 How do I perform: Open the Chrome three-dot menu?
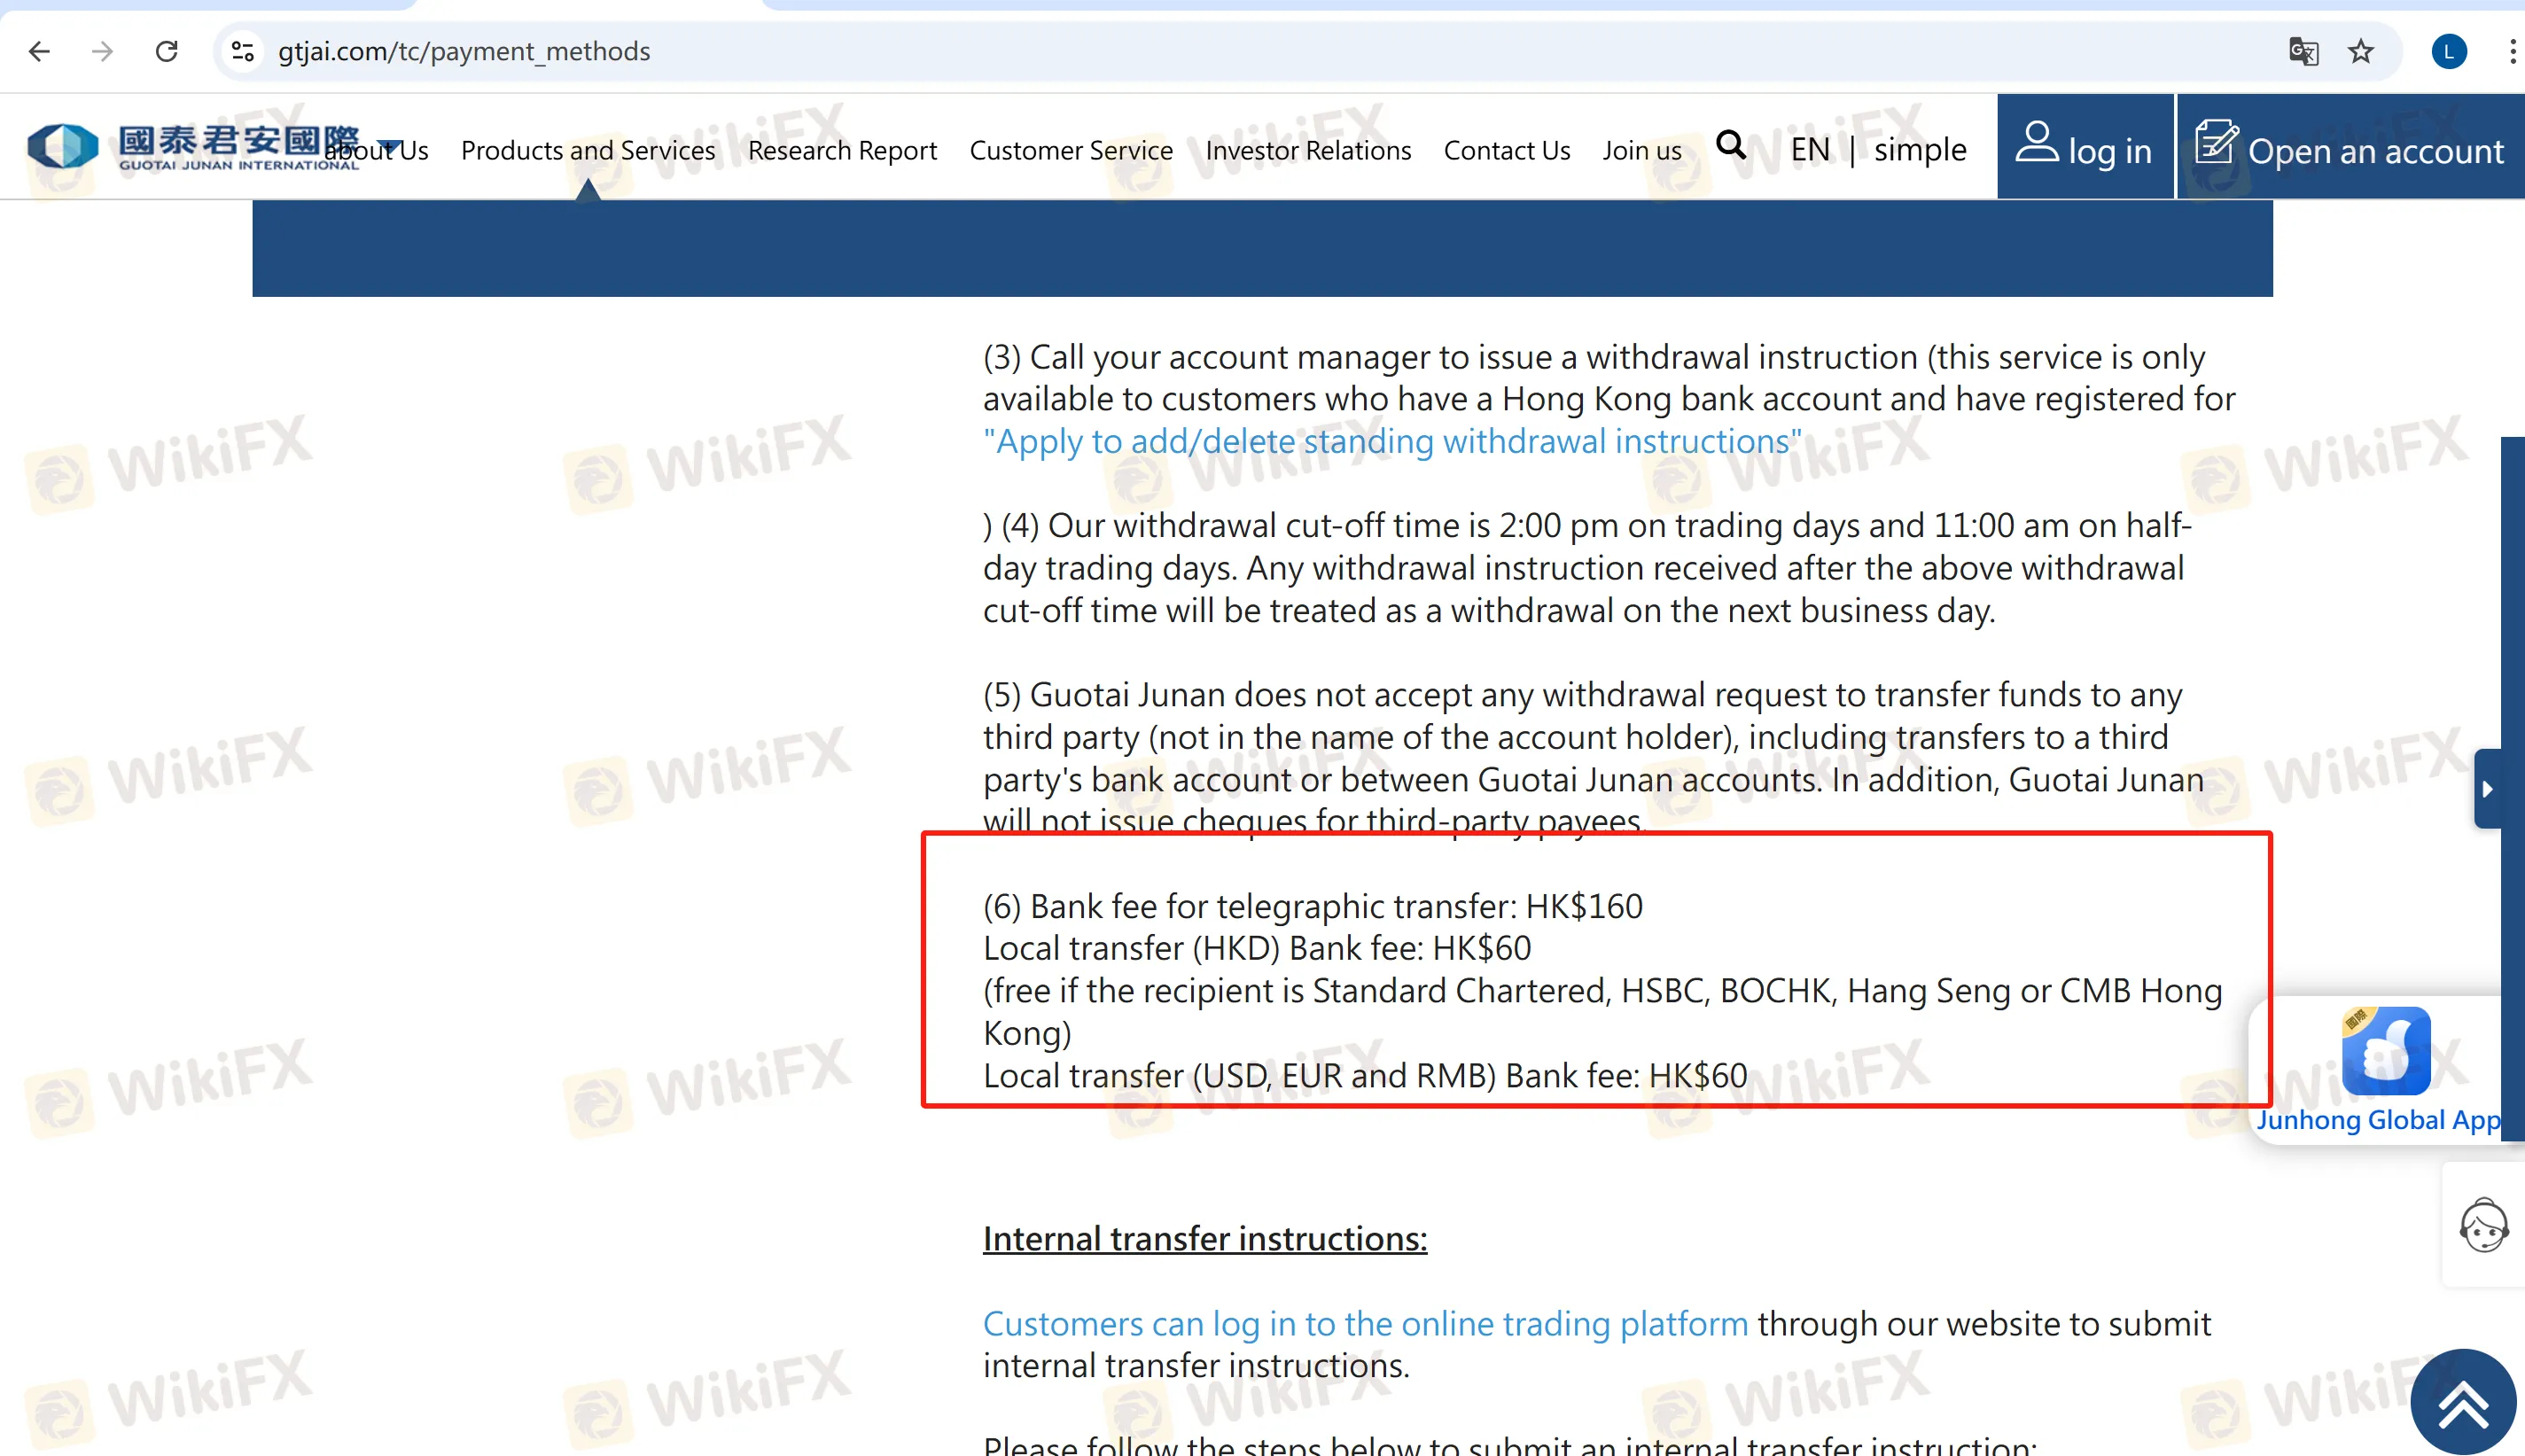pyautogui.click(x=2511, y=51)
